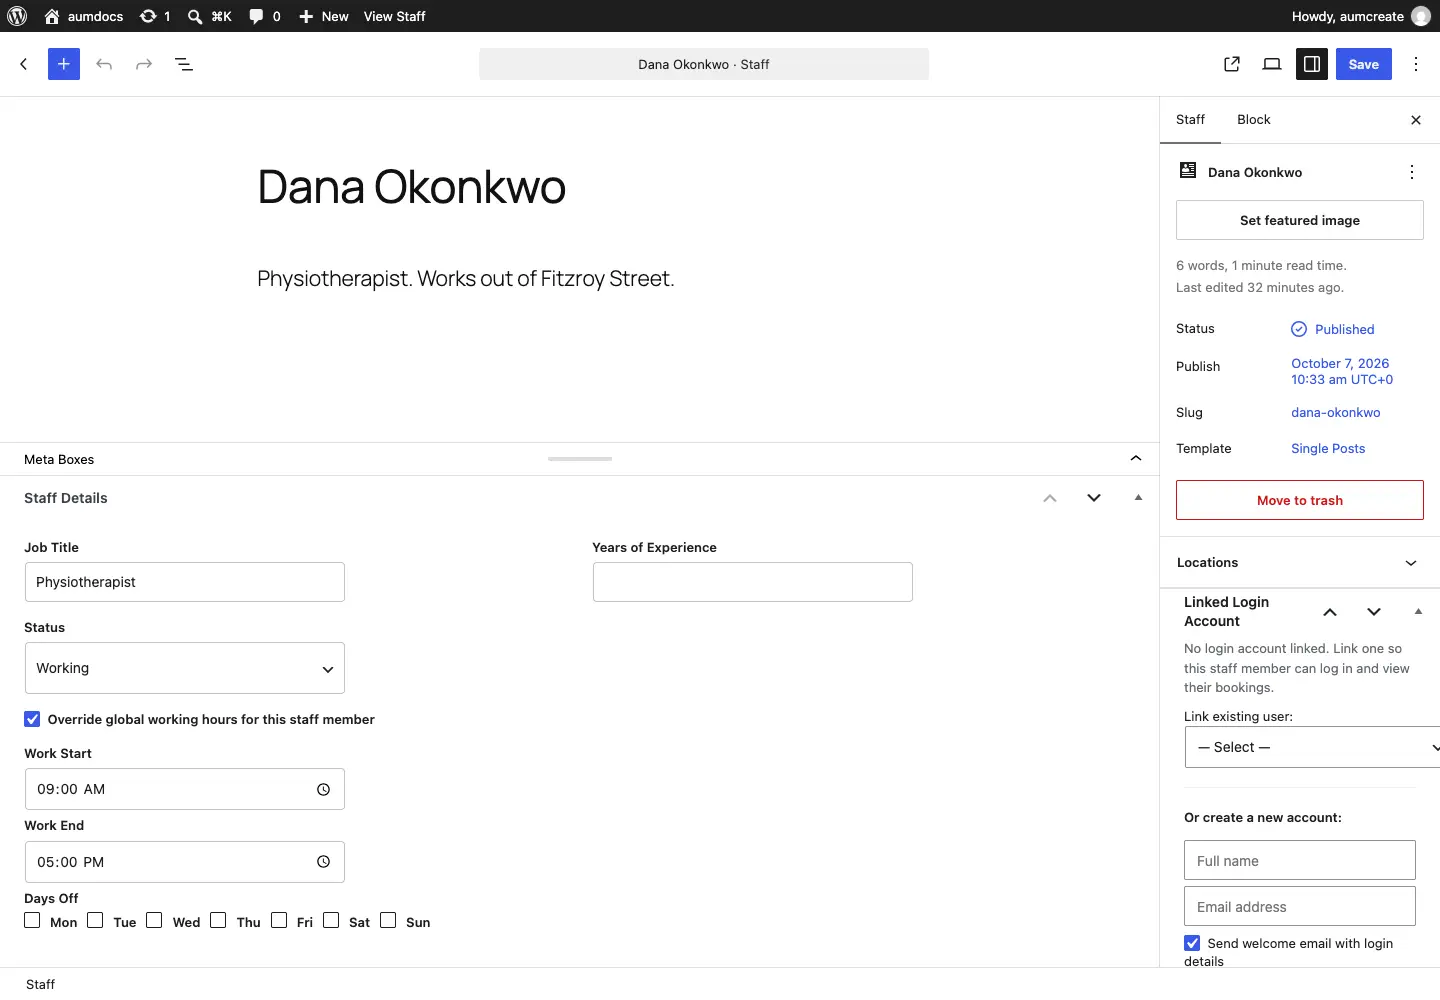Uncheck Override global working hours checkbox

tap(33, 719)
